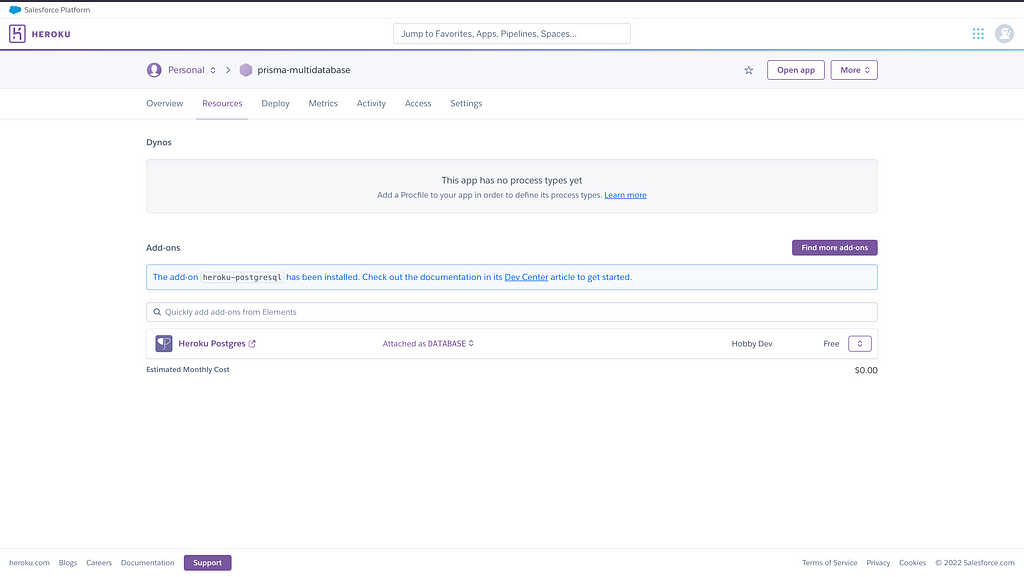Open the Cookies footer link
The width and height of the screenshot is (1024, 577).
click(912, 563)
